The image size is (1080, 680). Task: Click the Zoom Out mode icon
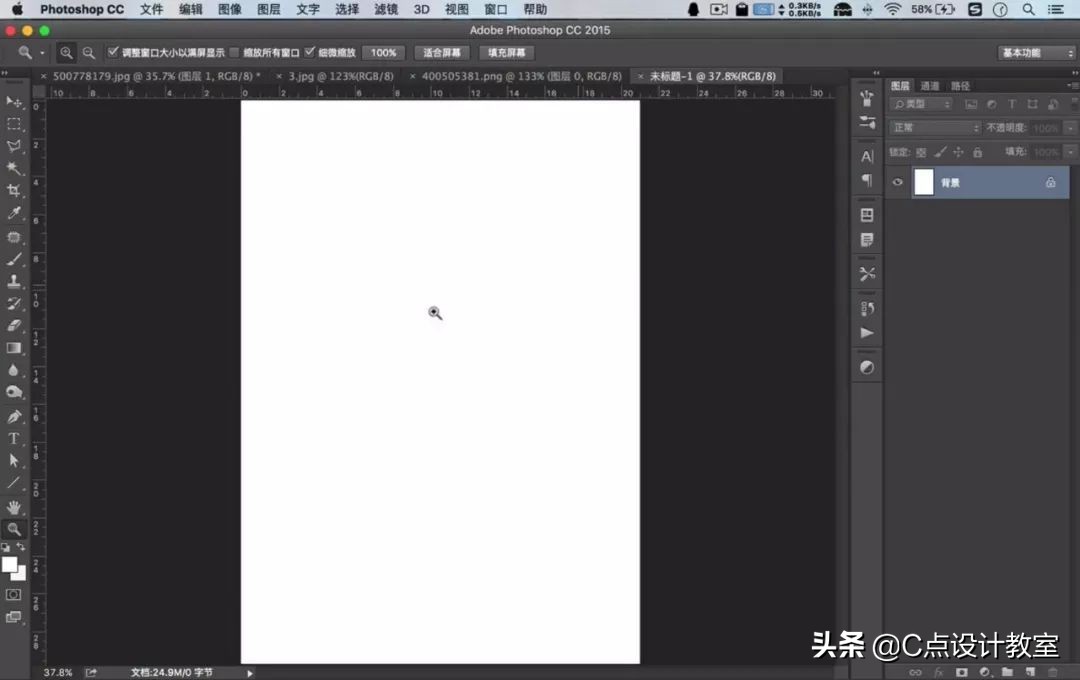coord(89,52)
